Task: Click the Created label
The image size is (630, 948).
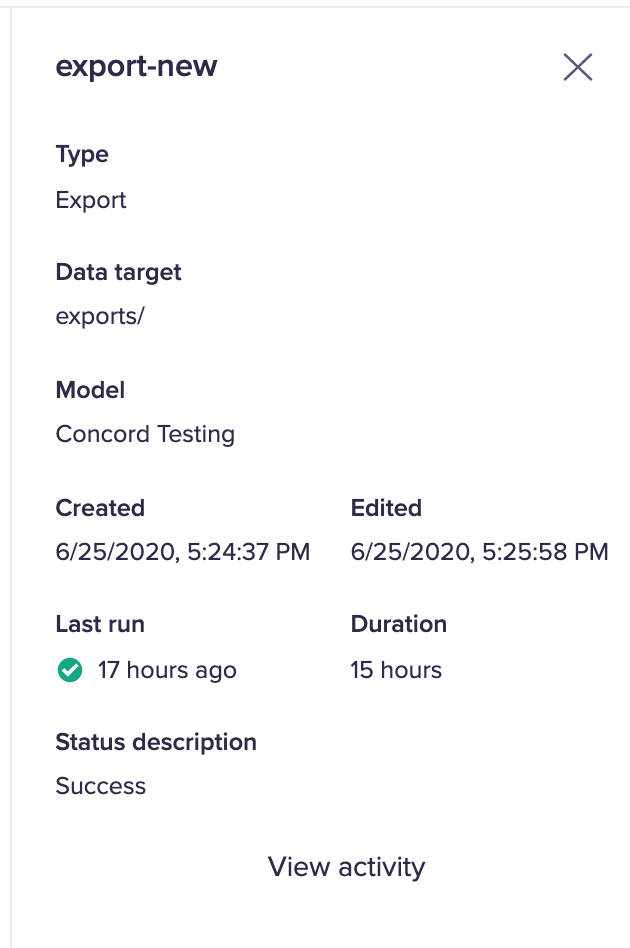Action: click(x=100, y=508)
